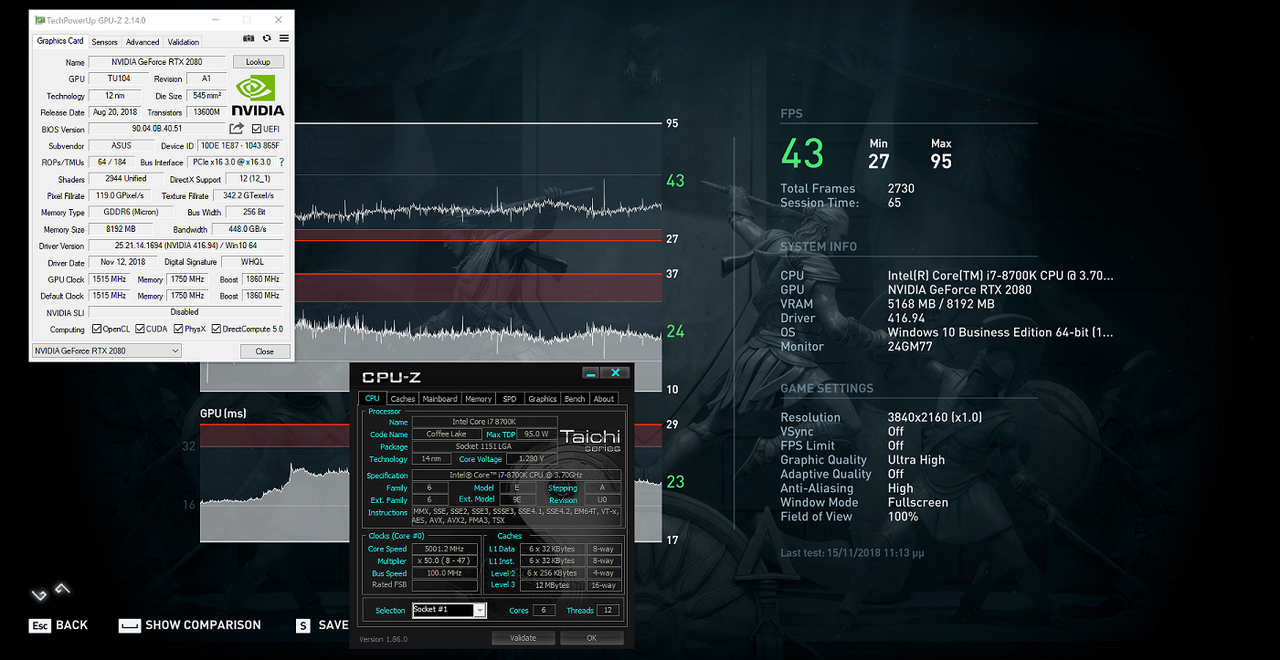
Task: Click the Close button in GPU-Z
Action: (264, 351)
